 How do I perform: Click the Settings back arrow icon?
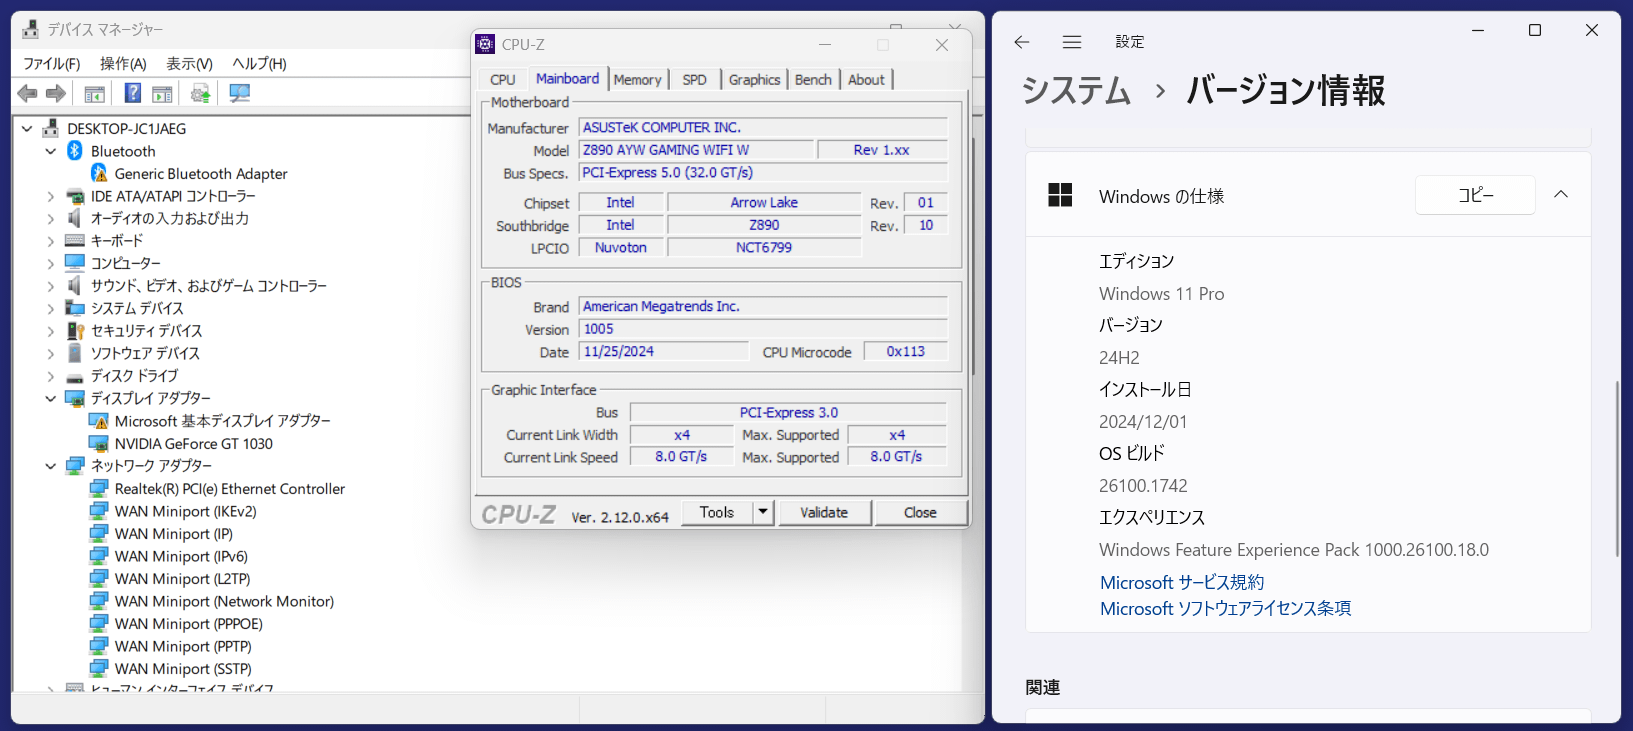[1022, 42]
